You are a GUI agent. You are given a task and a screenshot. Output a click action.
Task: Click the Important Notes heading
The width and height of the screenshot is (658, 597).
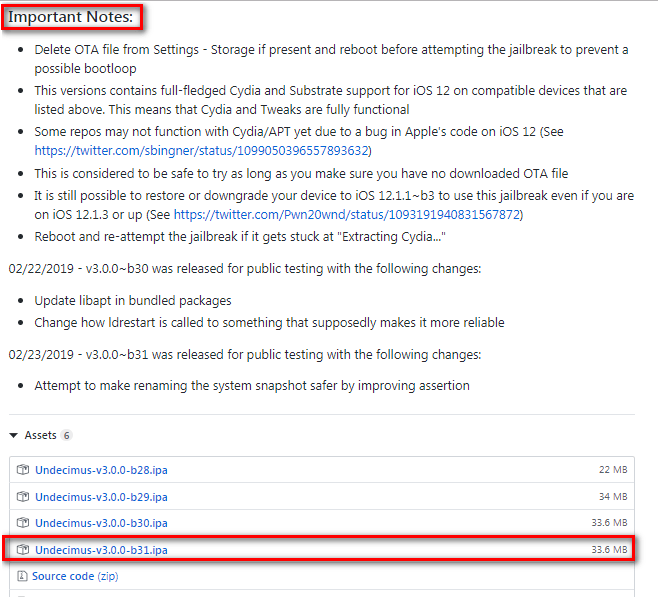(70, 17)
